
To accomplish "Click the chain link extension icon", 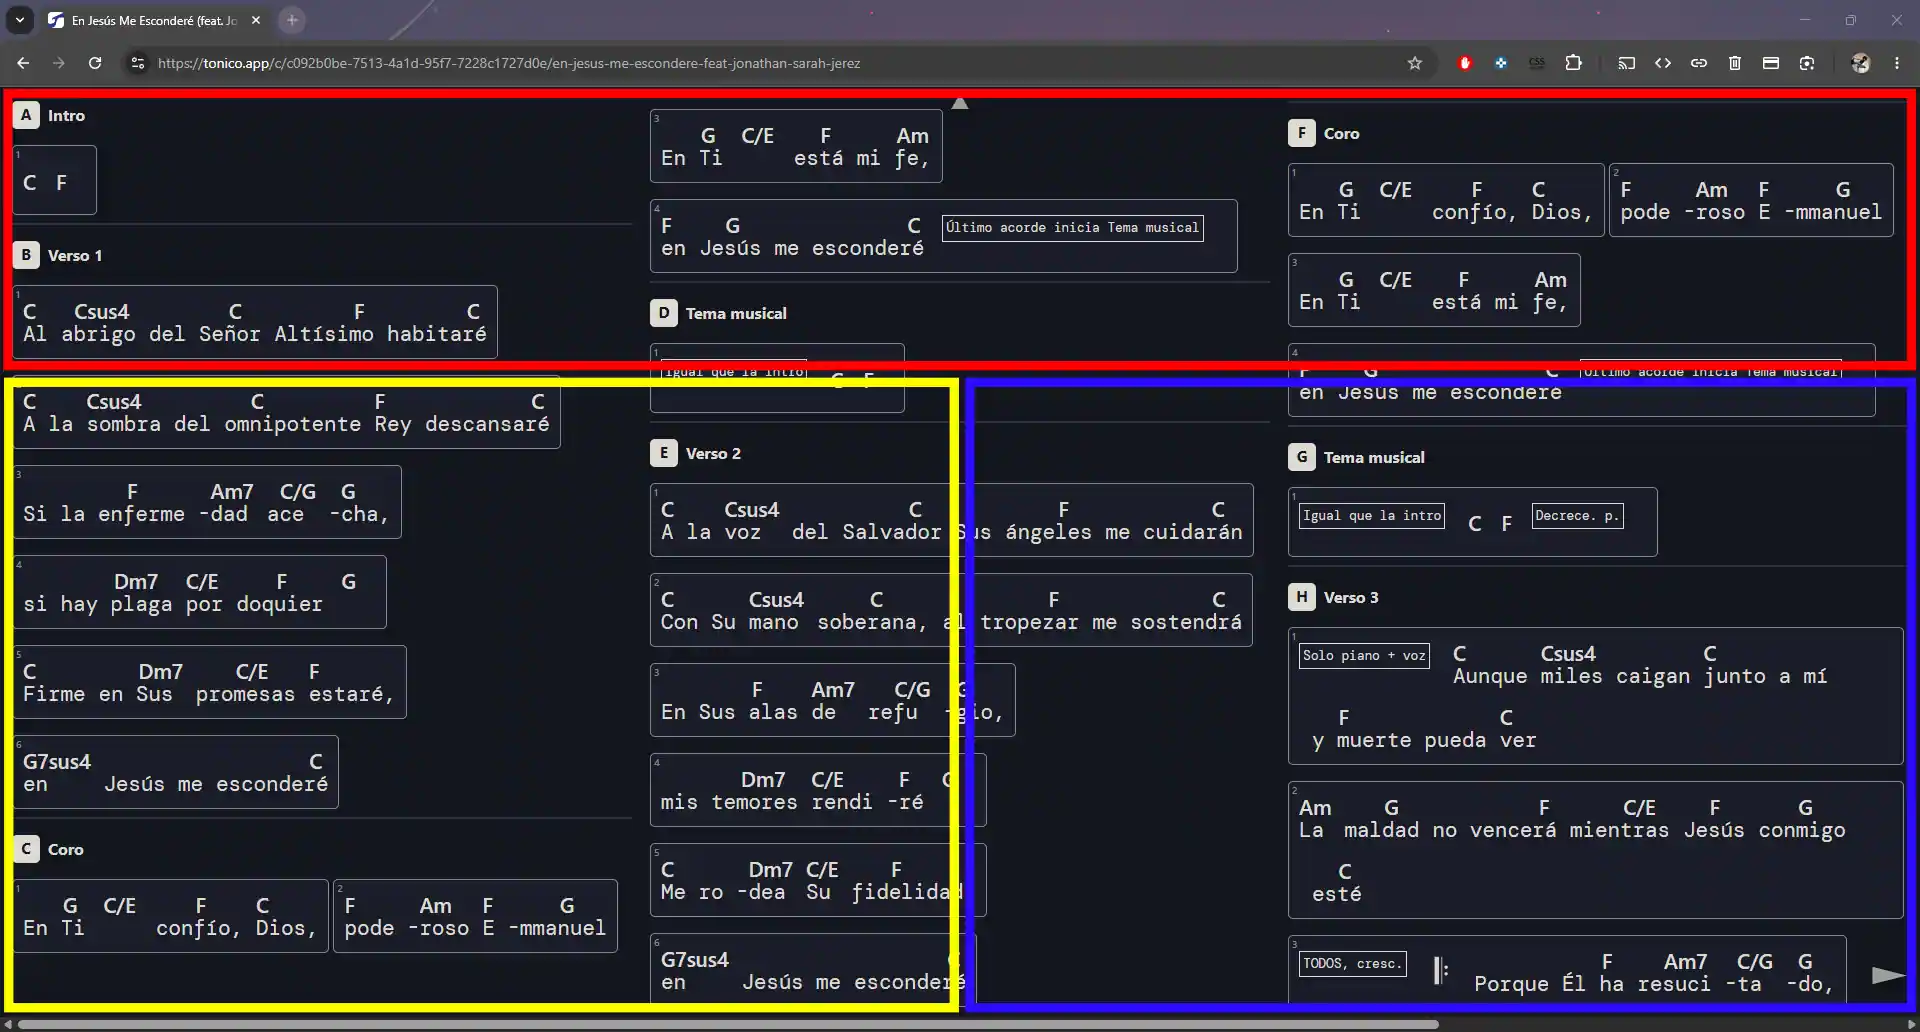I will [x=1699, y=63].
